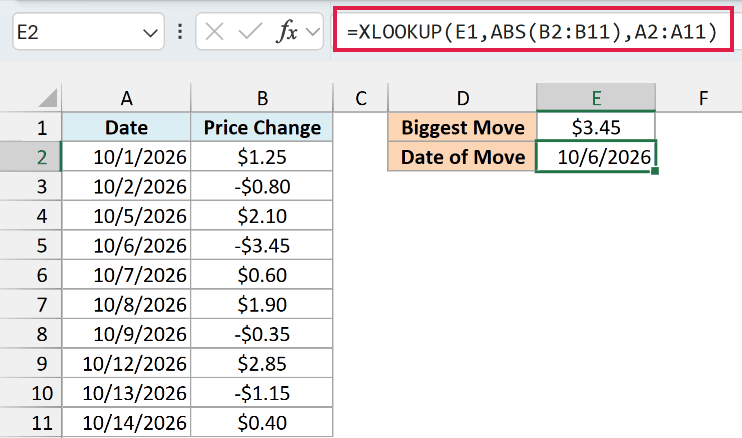
Task: Click the Price Change header cell
Action: (262, 127)
